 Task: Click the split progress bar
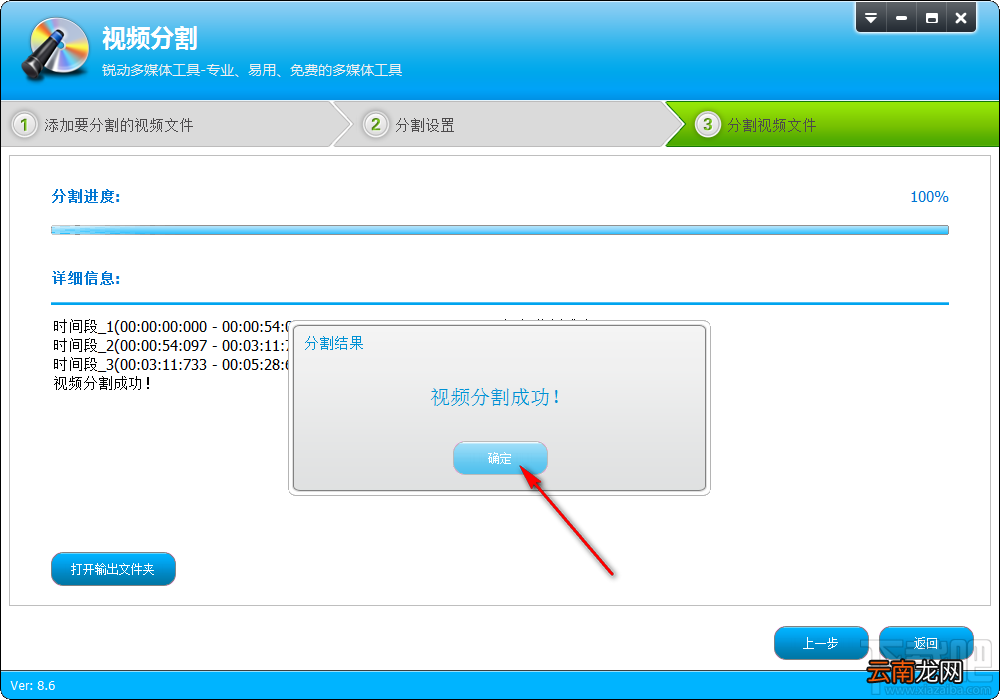500,230
